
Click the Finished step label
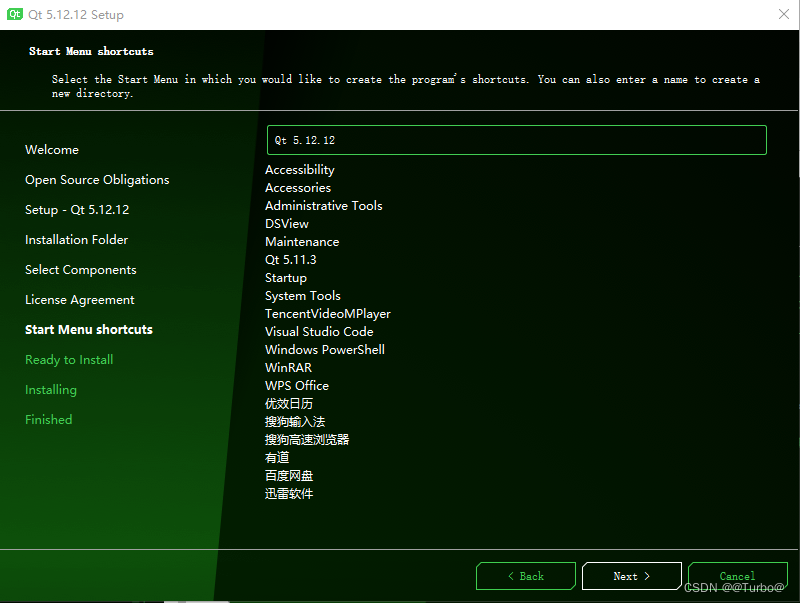(48, 419)
